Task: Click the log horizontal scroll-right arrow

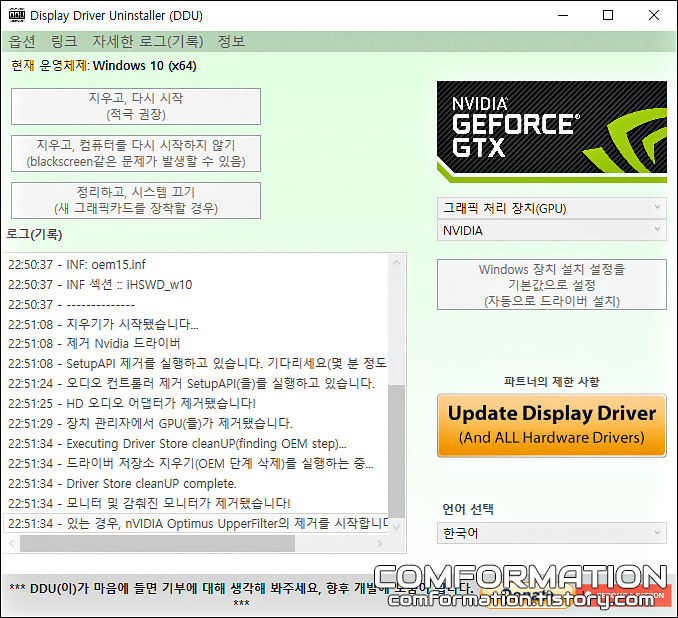Action: click(x=379, y=543)
